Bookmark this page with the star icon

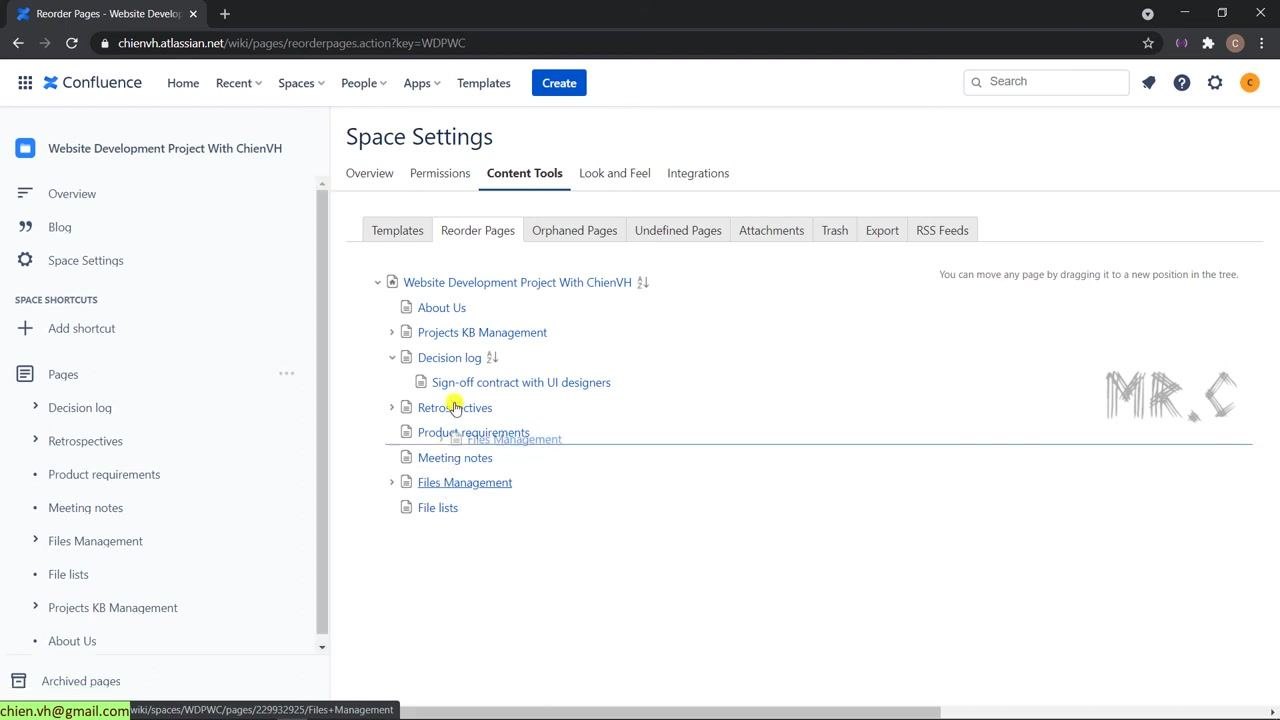coord(1148,43)
